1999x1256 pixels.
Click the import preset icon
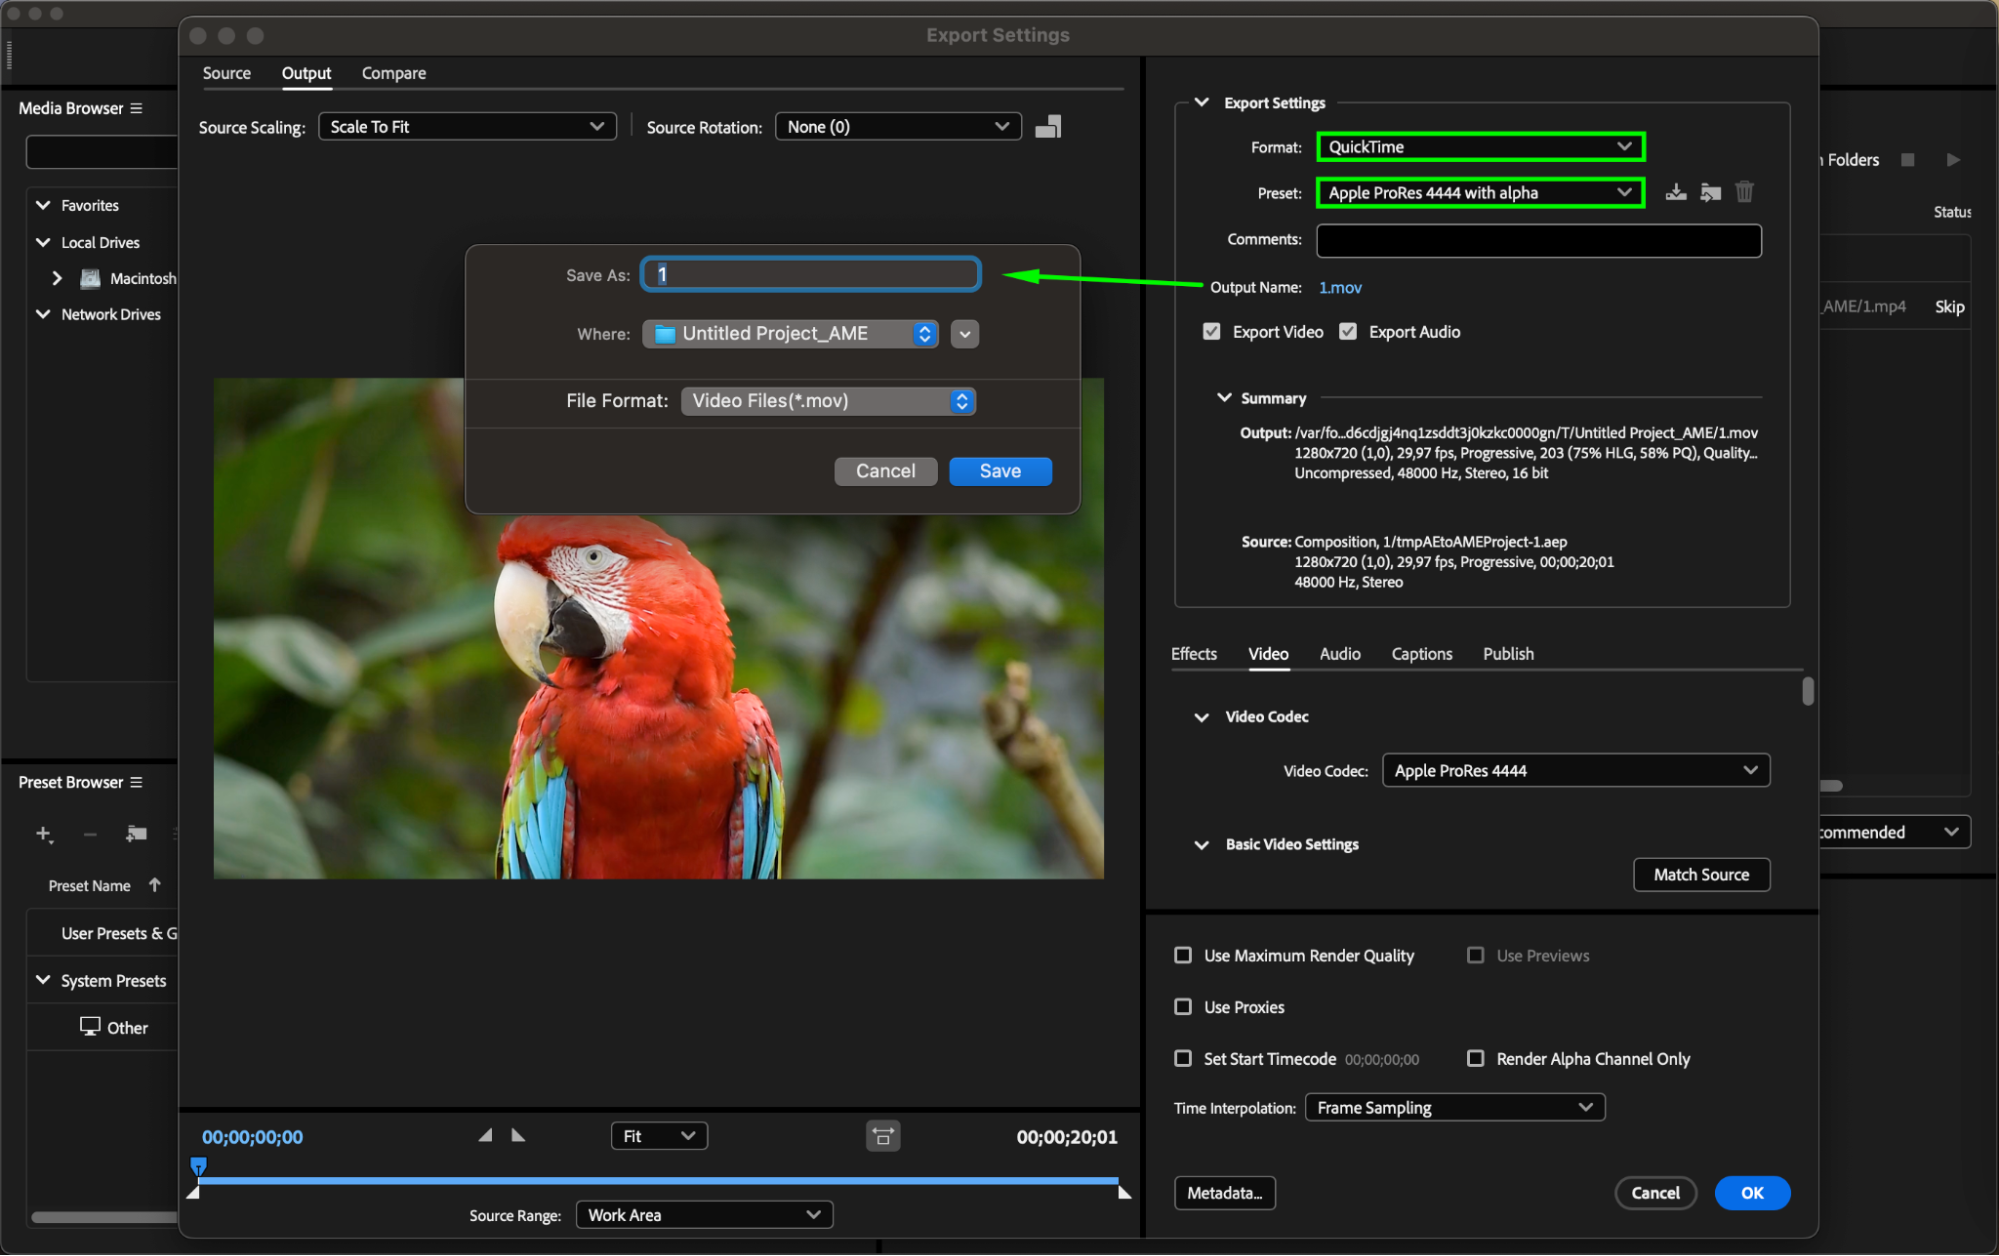pos(1710,192)
